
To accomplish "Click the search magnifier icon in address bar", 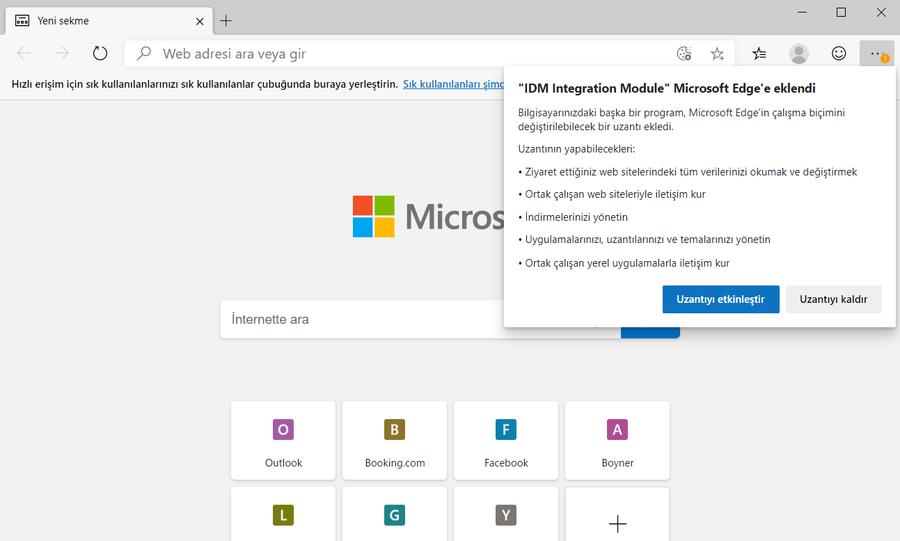I will pos(143,53).
